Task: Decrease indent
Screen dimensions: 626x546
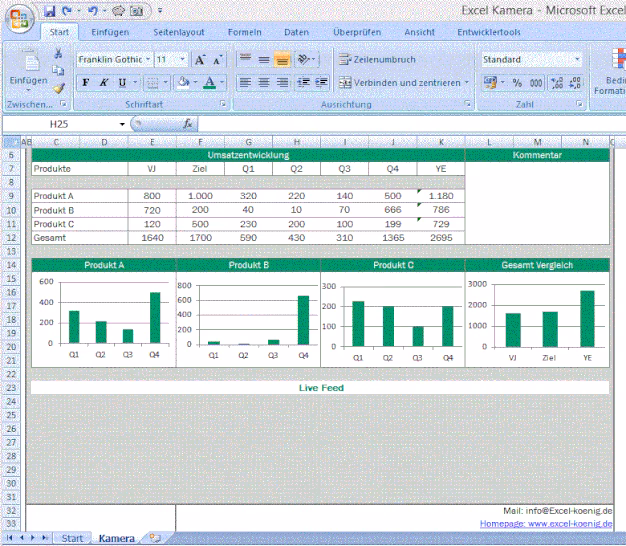Action: click(303, 83)
